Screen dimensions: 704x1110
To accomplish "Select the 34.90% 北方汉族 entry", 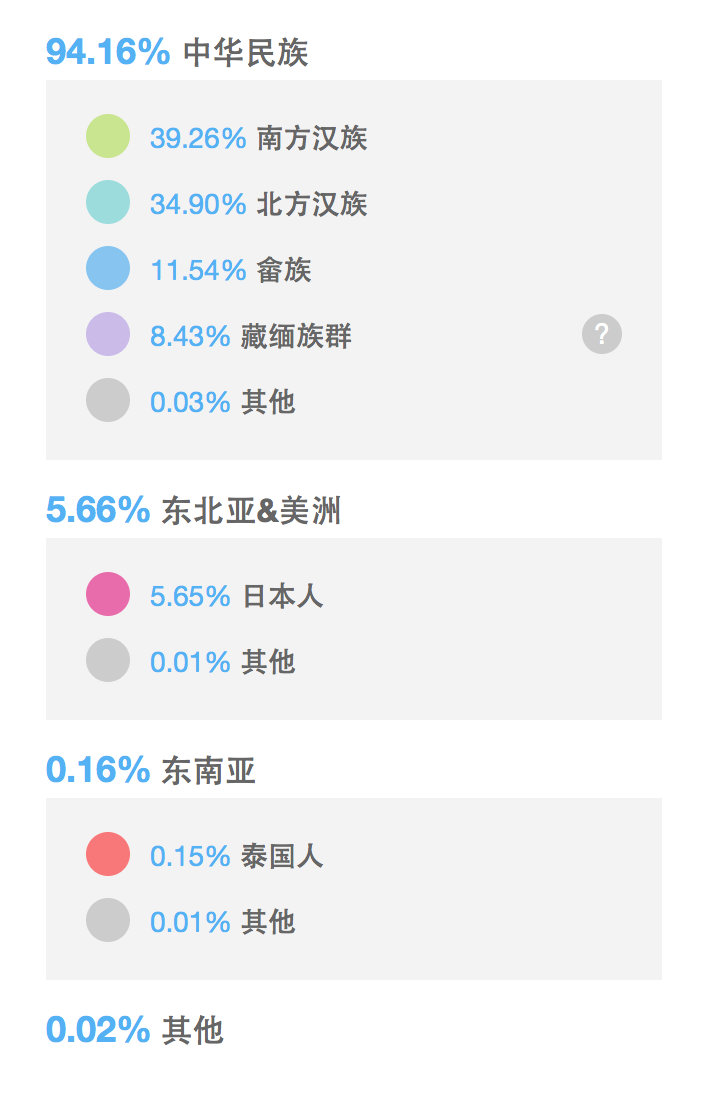I will pyautogui.click(x=259, y=204).
